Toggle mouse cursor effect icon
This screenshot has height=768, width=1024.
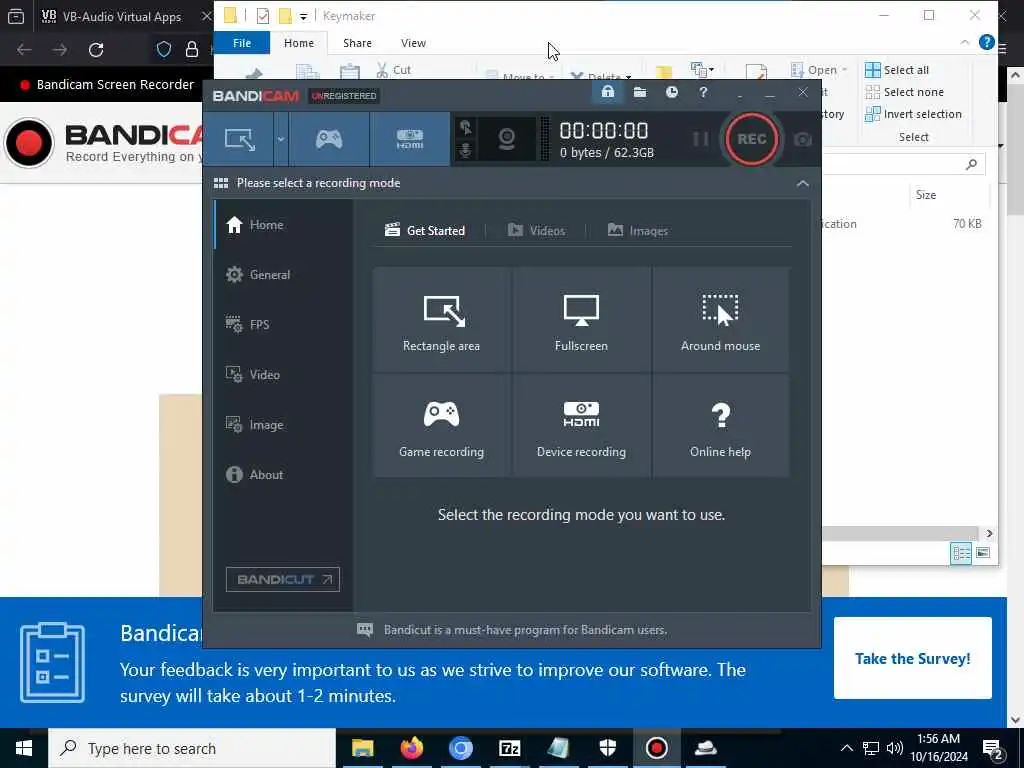[x=466, y=127]
